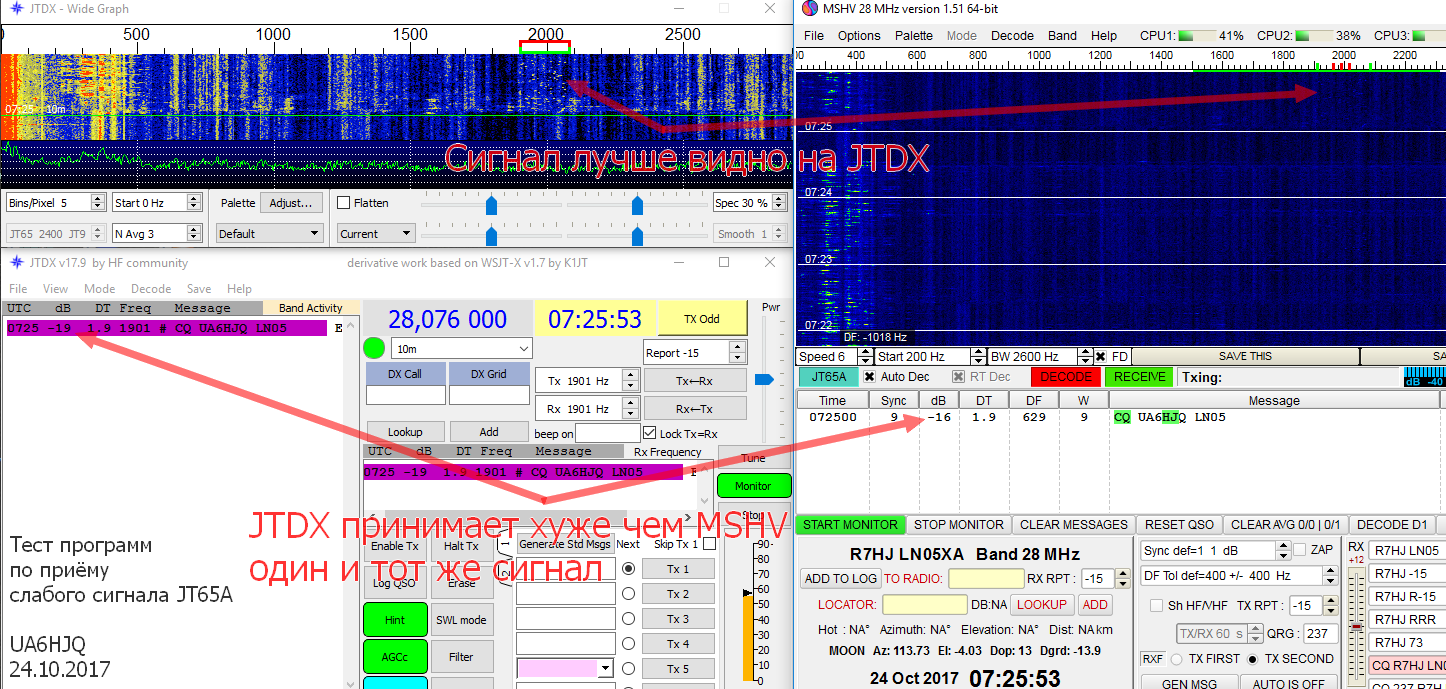Screen dimensions: 1446x689
Task: Click the Spec 30 % spinbox
Action: click(749, 203)
